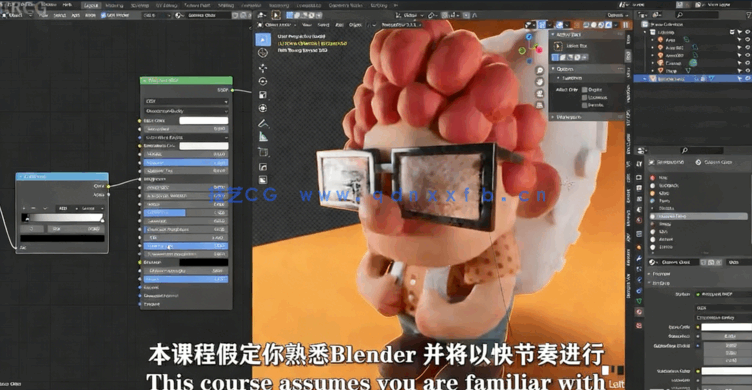
Task: Click the ColorRamp remove stop minus button
Action: click(x=34, y=208)
